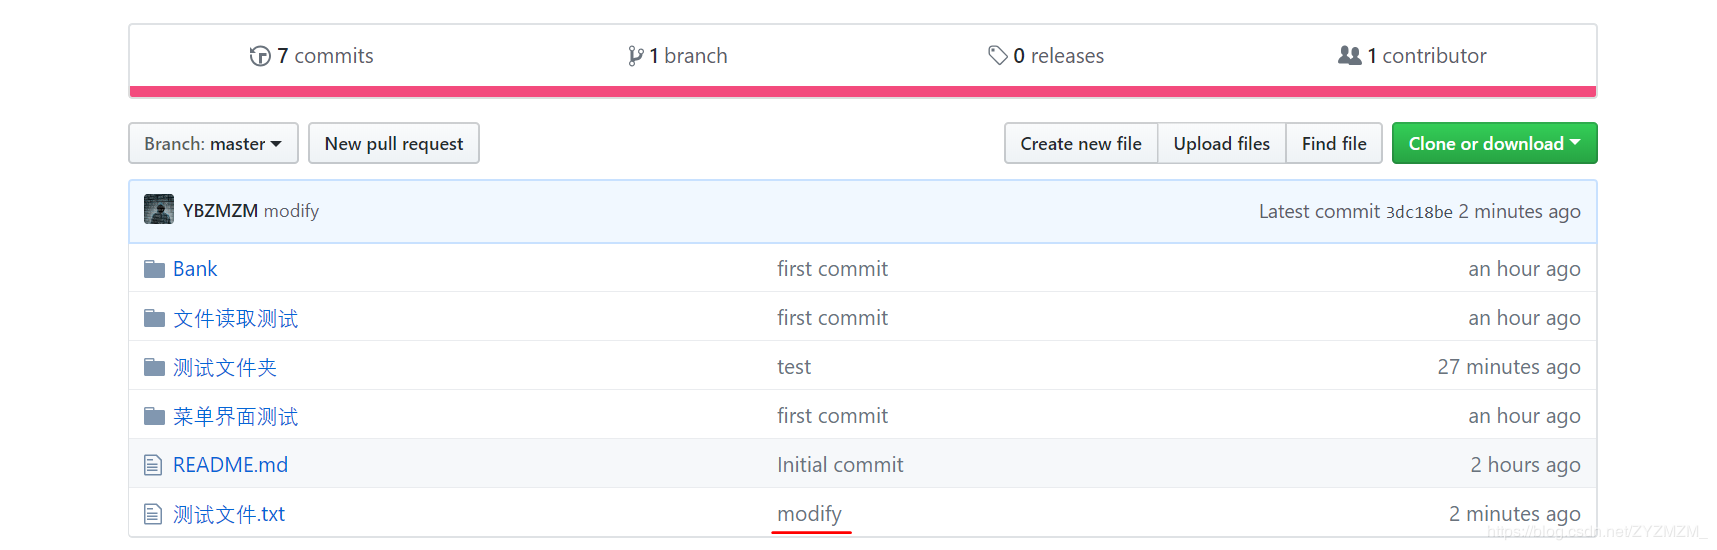Open the 文件读取测试 folder link
The height and width of the screenshot is (550, 1717).
pyautogui.click(x=235, y=319)
